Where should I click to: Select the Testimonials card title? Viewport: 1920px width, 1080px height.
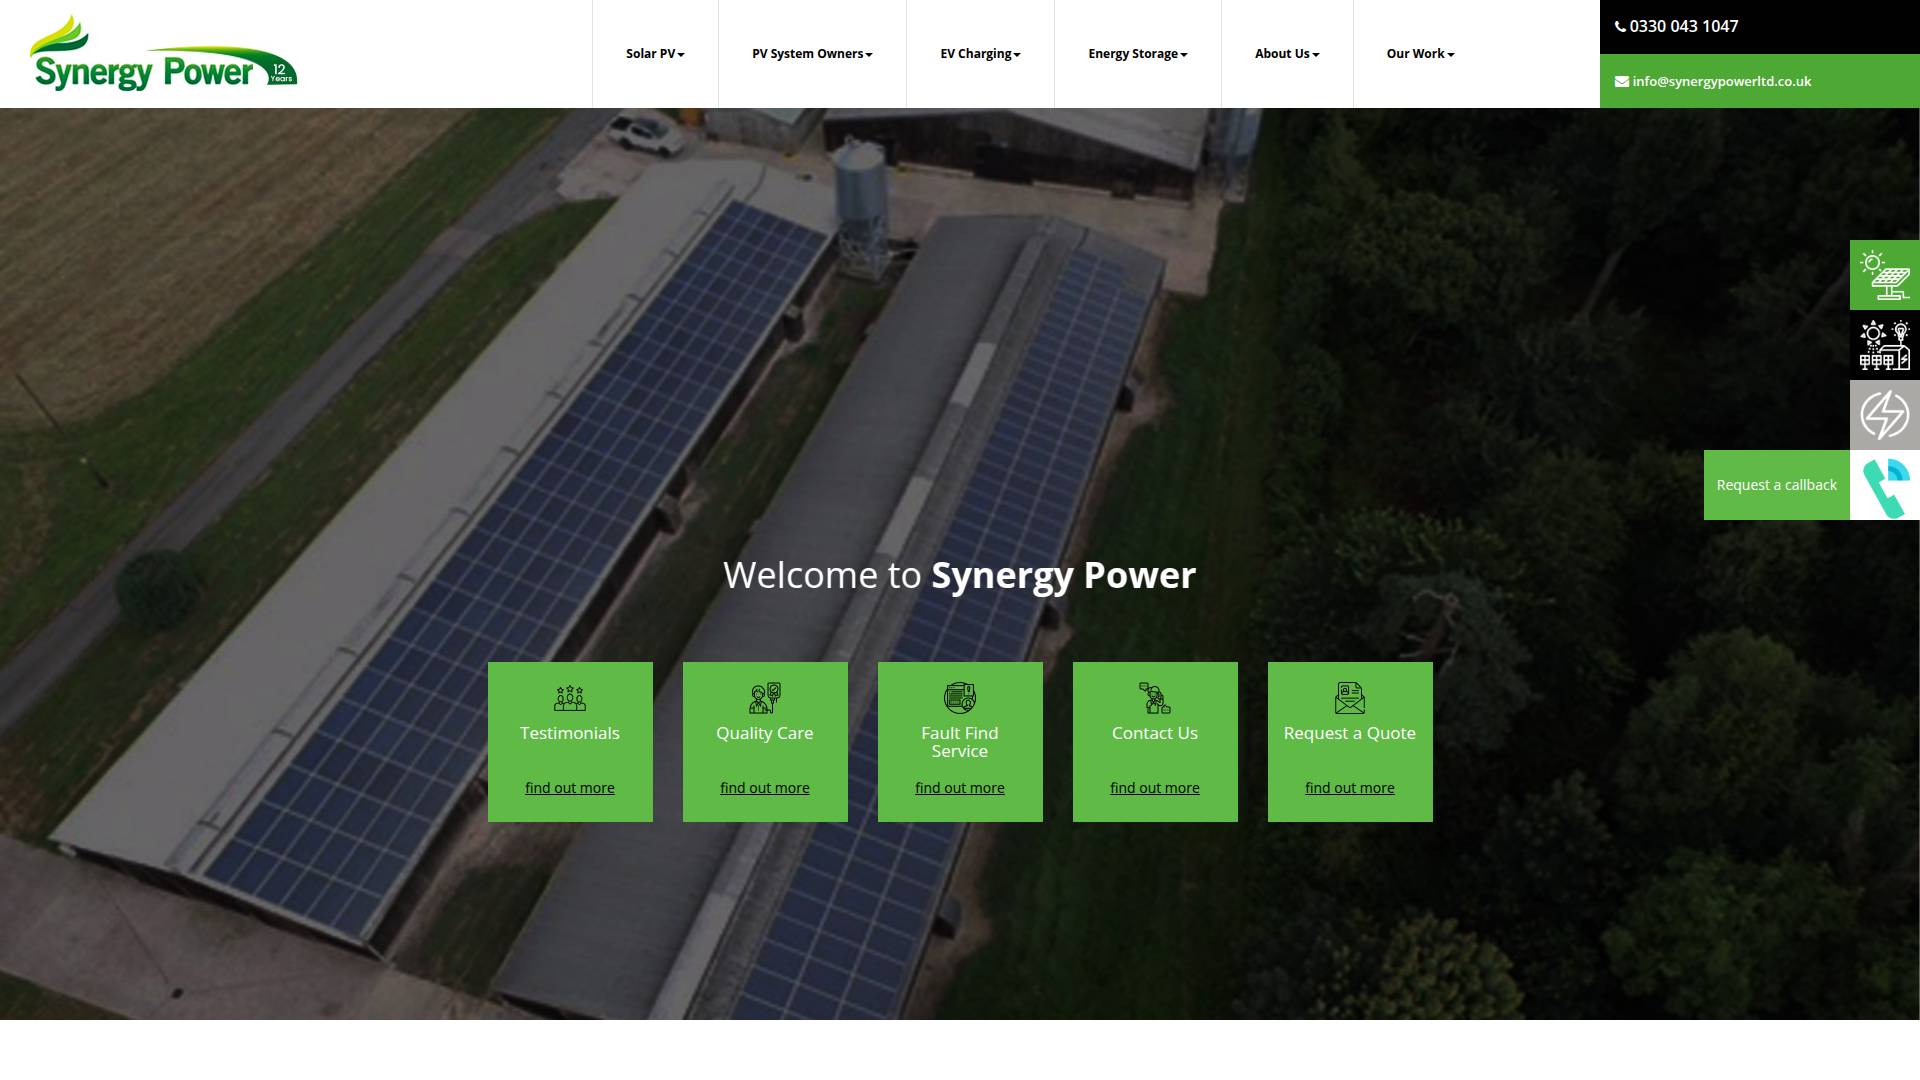(570, 733)
